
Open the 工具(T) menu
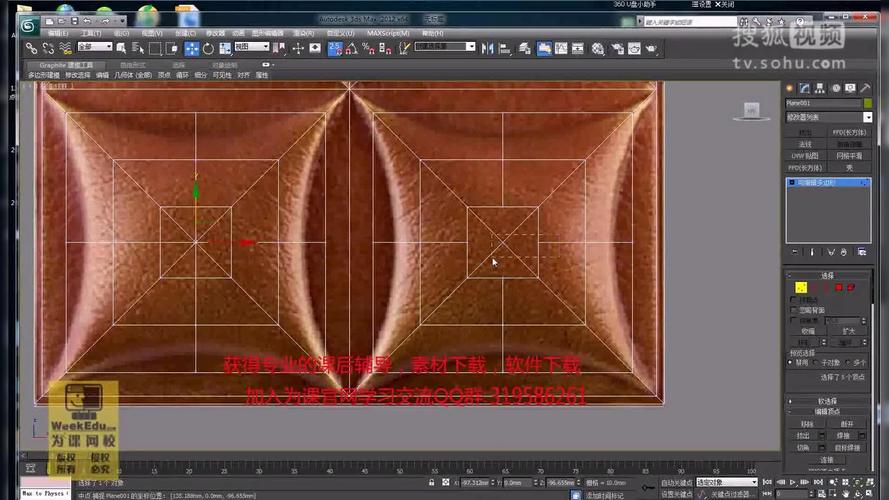tap(91, 33)
